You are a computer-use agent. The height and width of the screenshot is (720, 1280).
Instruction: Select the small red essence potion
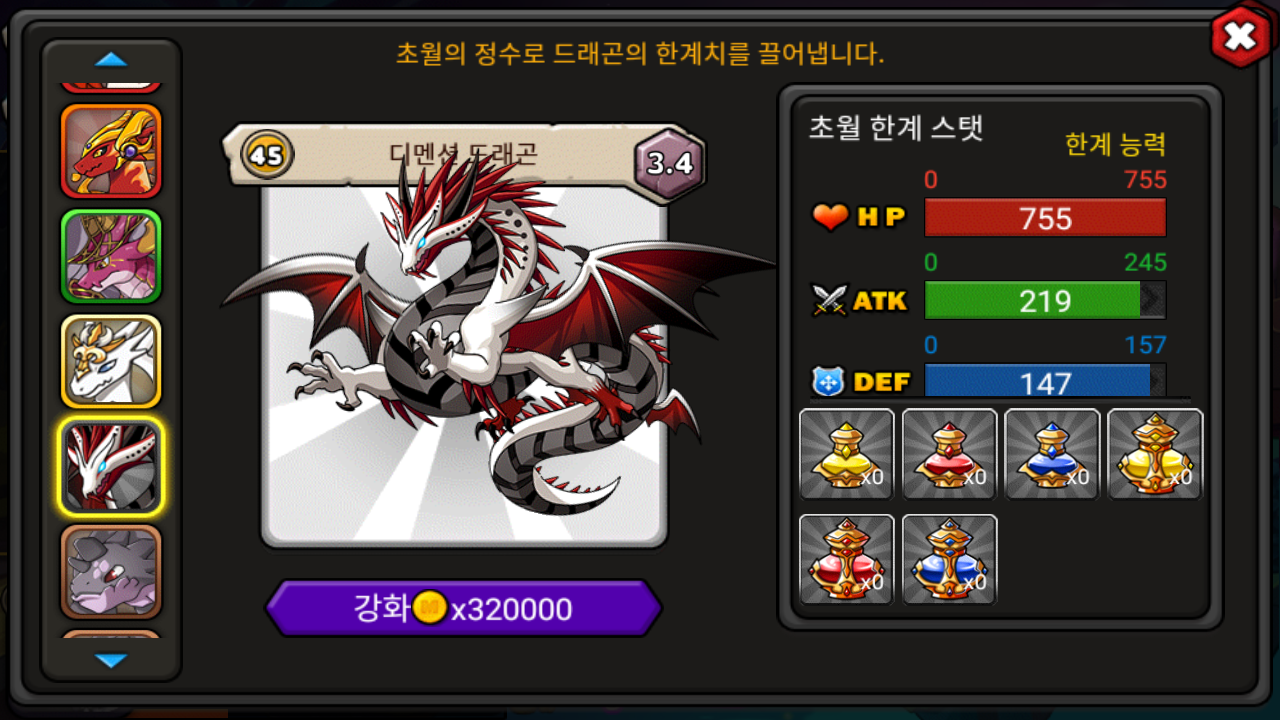coord(950,454)
